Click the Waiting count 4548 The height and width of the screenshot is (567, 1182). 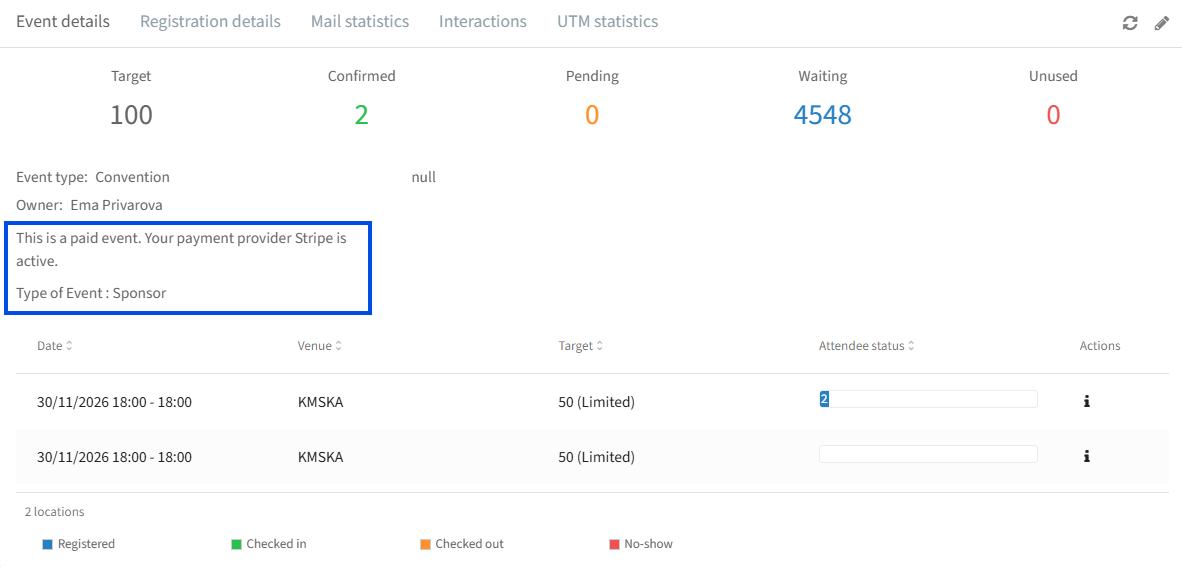[822, 115]
